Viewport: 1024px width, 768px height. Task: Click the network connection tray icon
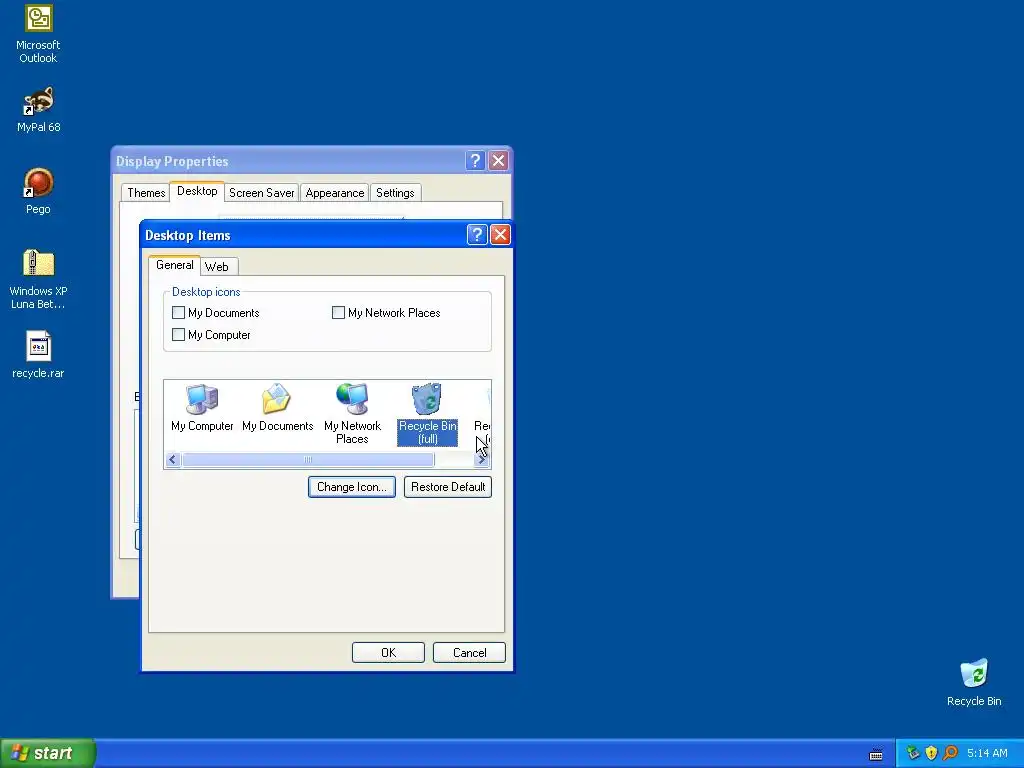(x=912, y=753)
